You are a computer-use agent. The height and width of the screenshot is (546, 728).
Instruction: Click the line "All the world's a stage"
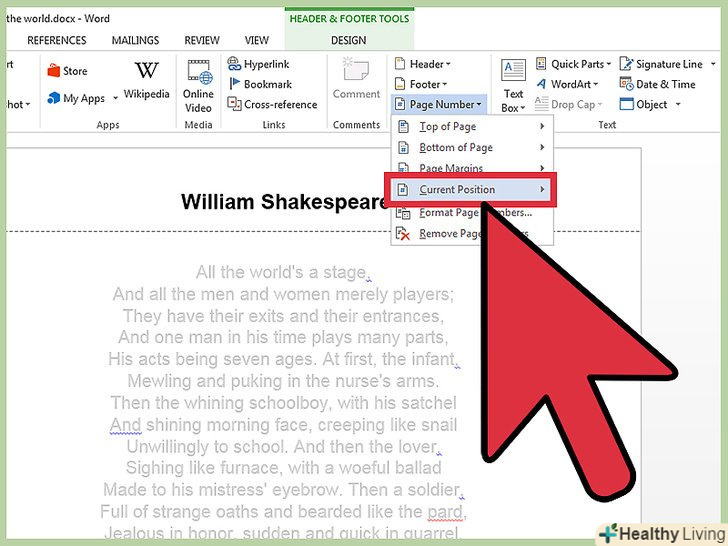click(x=281, y=272)
